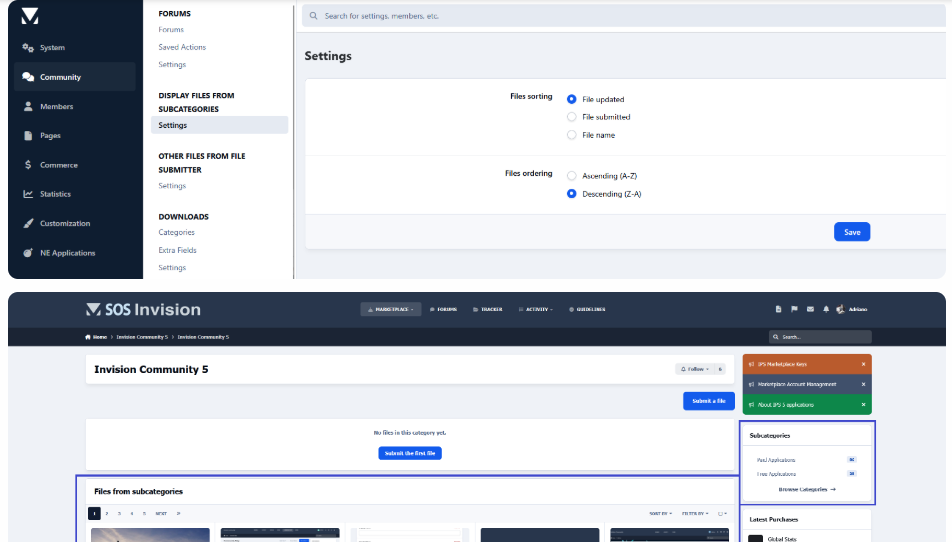
Task: Click the flag reports icon in header
Action: (x=794, y=309)
